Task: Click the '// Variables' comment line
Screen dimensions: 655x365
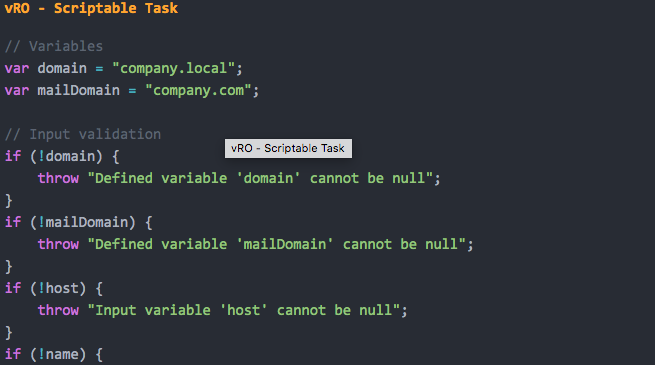Action: coord(53,46)
